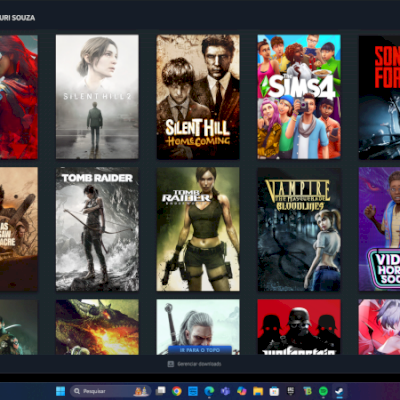
Task: Open the partially visible Sonic Forces cover
Action: (379, 97)
